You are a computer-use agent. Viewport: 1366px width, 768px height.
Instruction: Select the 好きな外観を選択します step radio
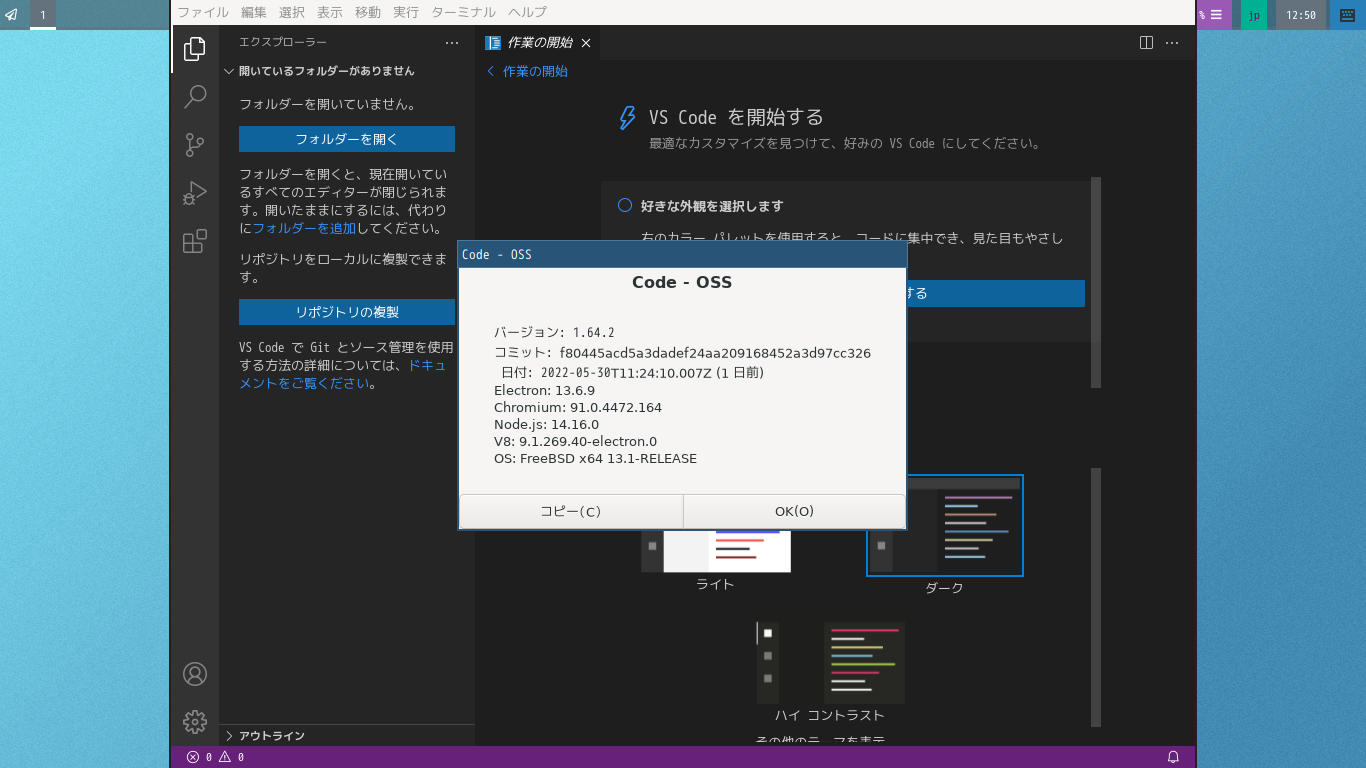625,205
